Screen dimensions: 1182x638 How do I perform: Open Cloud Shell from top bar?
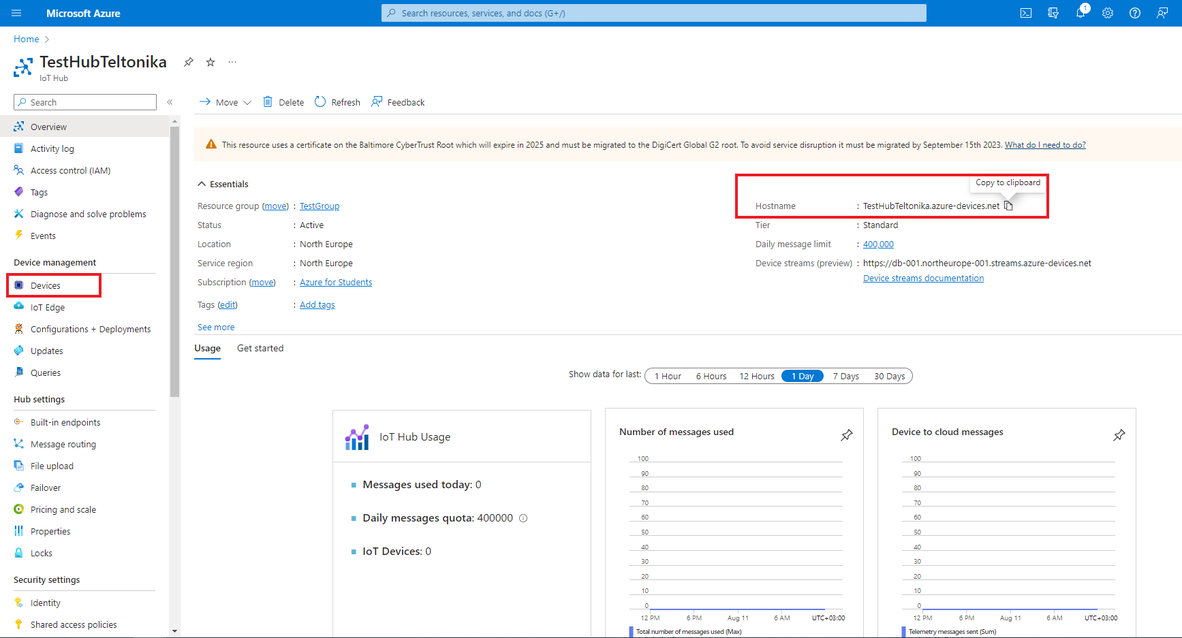(1026, 13)
